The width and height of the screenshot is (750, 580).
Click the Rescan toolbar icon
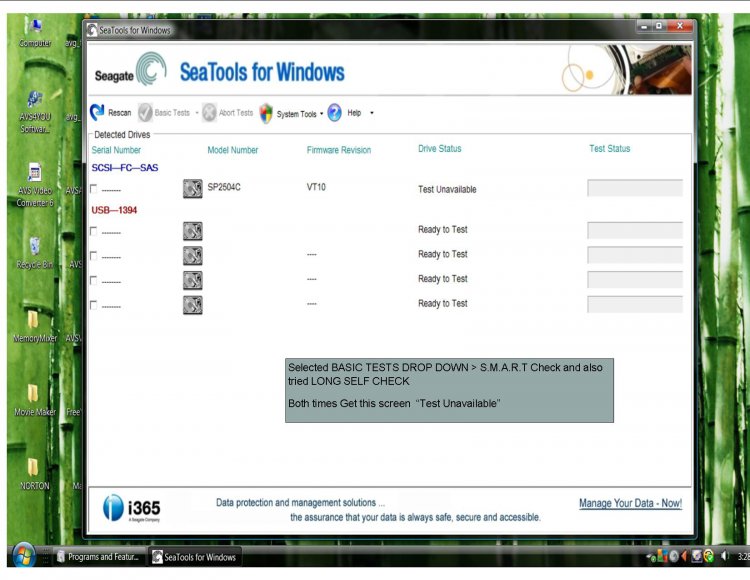(x=97, y=112)
